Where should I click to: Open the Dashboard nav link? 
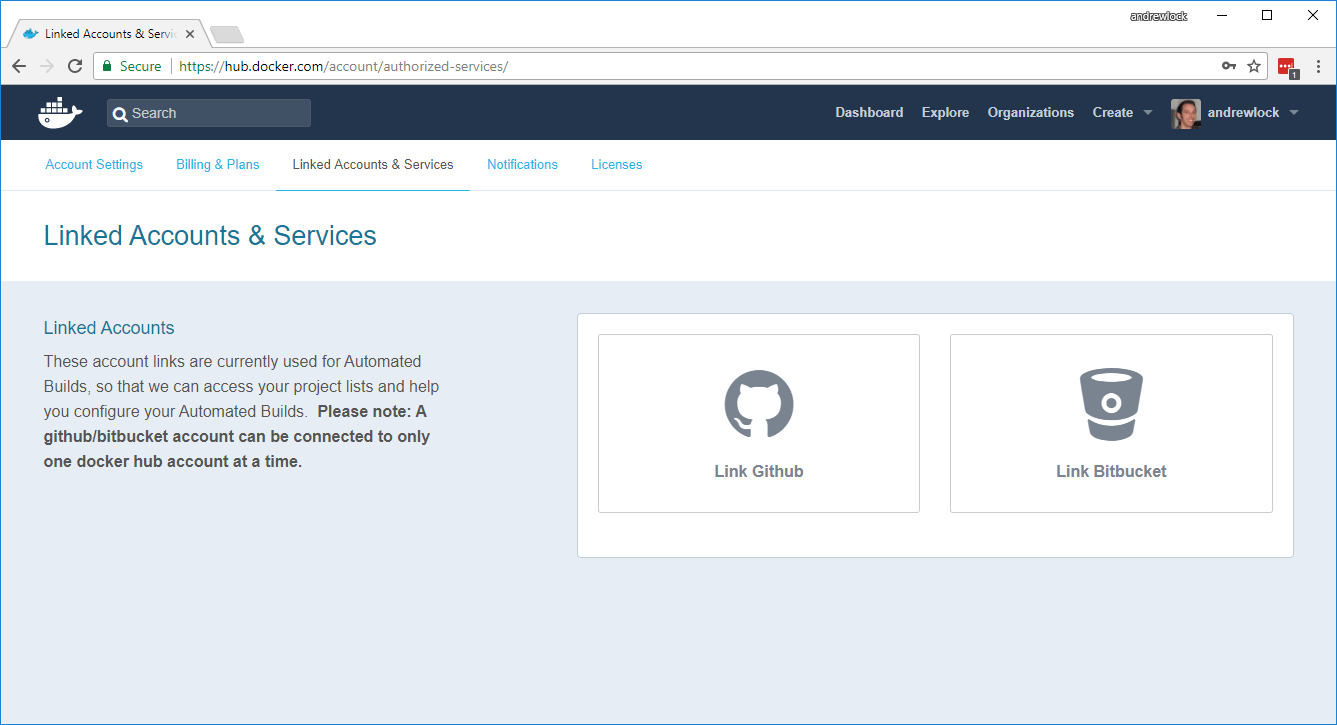(x=869, y=113)
